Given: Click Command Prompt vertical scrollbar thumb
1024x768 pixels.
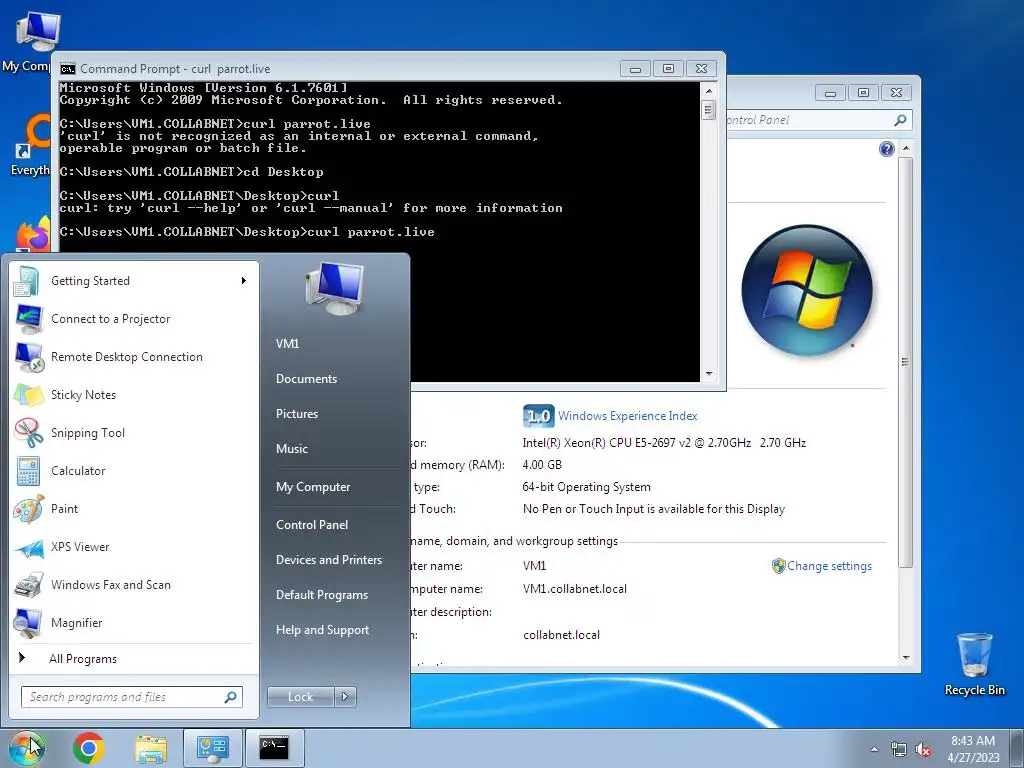Looking at the screenshot, I should [x=709, y=109].
